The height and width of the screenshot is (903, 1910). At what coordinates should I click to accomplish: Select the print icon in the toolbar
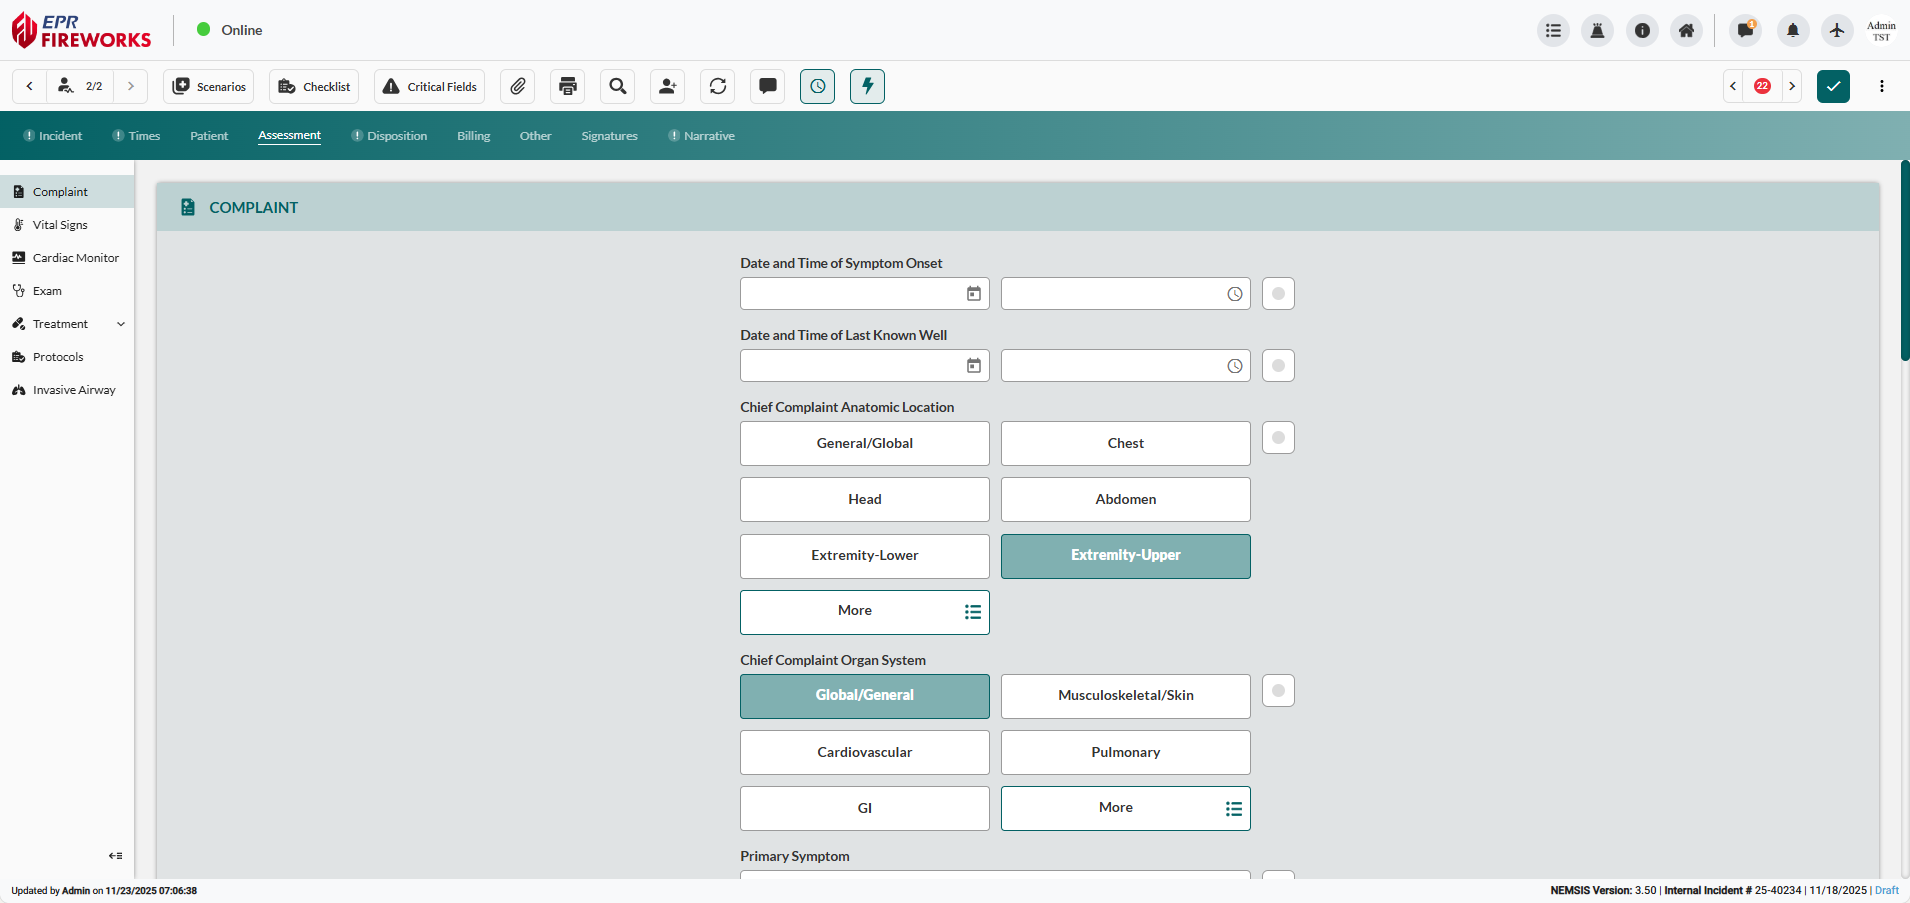click(x=567, y=86)
